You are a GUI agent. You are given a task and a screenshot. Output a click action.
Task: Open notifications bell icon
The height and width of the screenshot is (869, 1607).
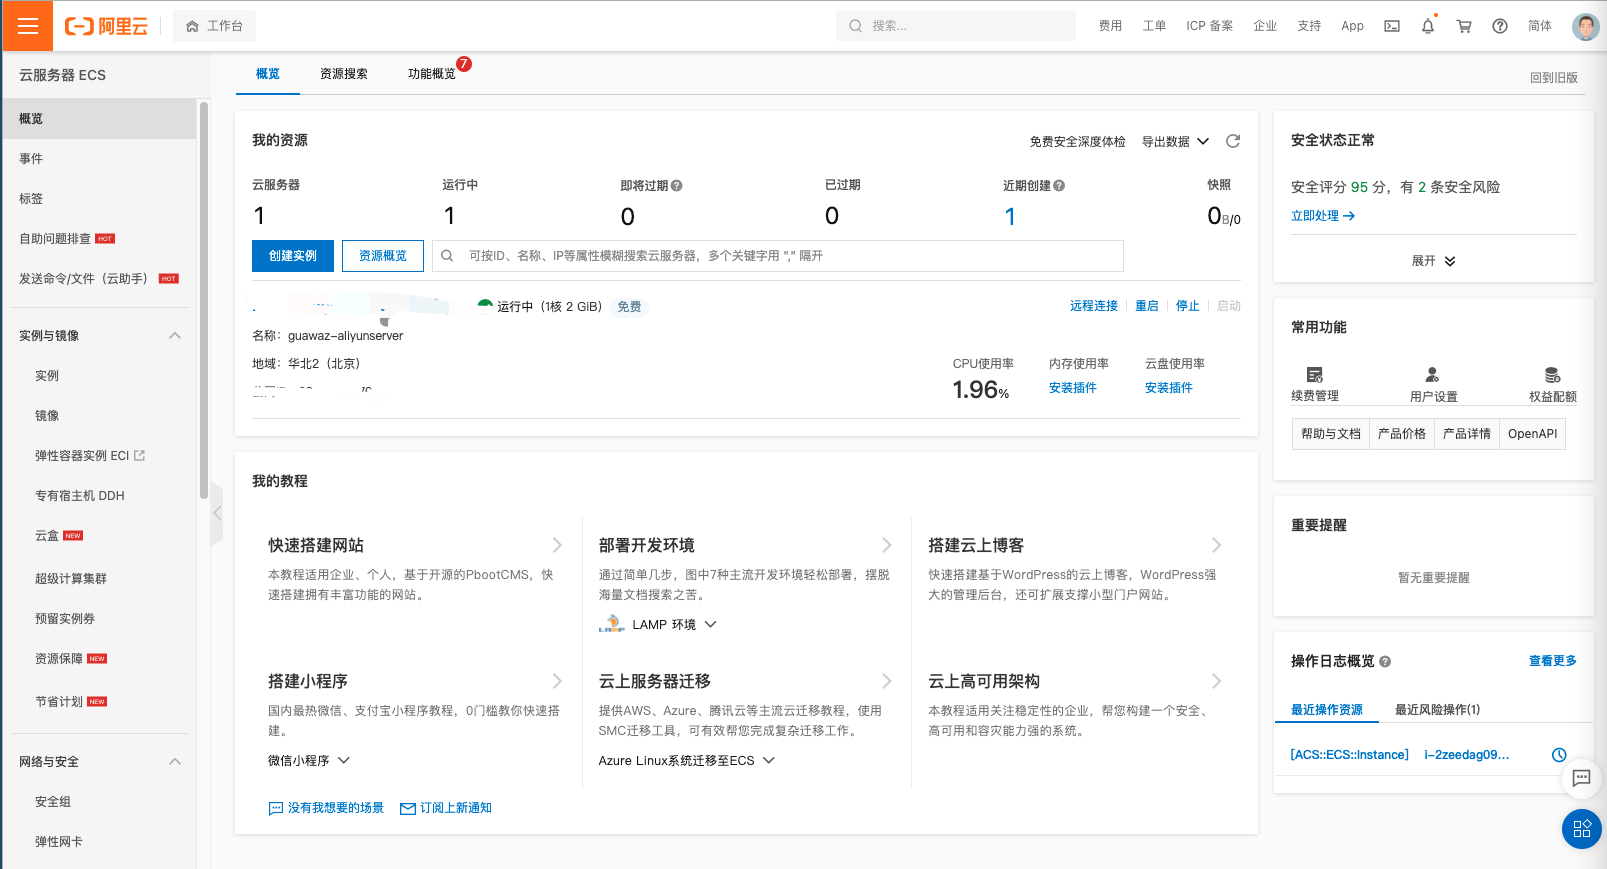(1428, 26)
